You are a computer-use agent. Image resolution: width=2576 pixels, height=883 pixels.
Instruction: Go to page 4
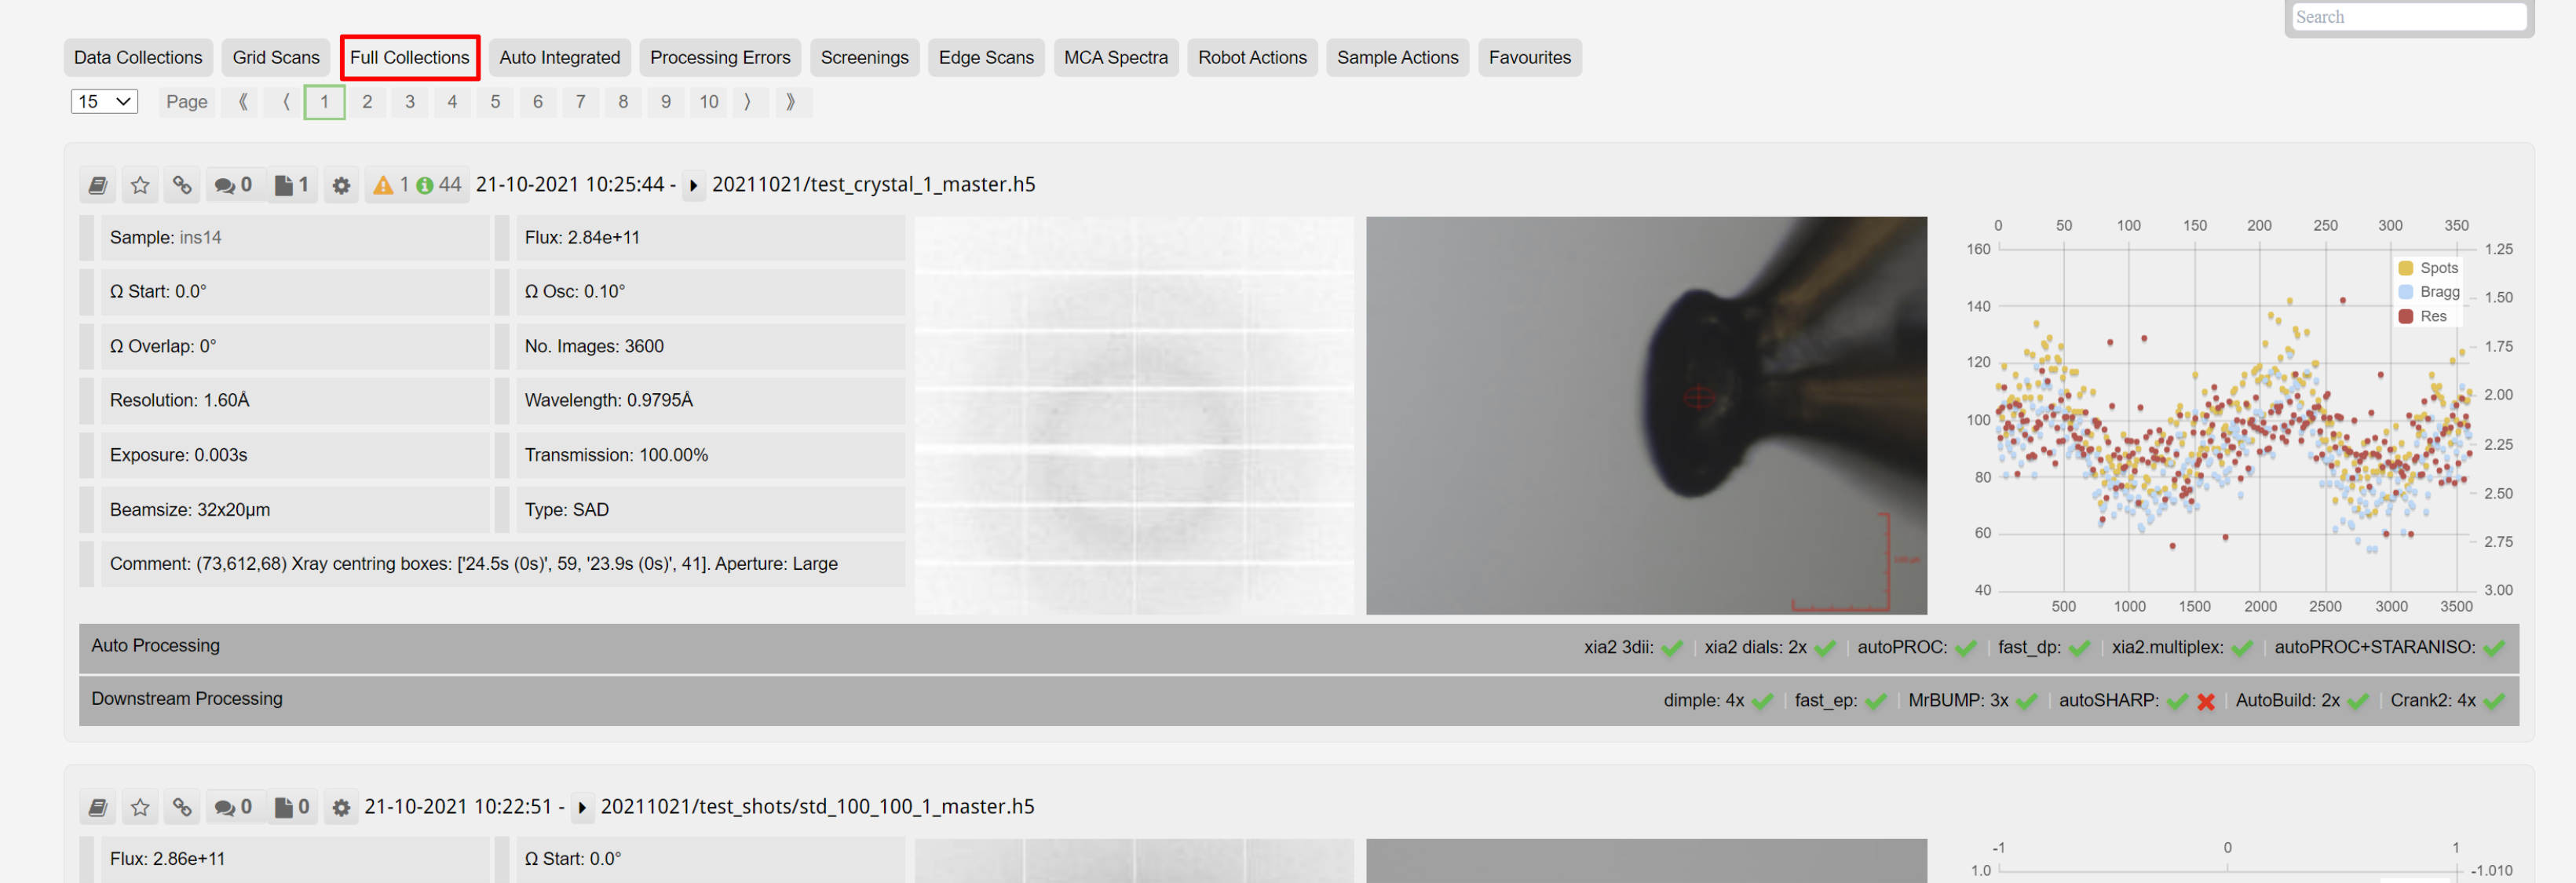452,102
